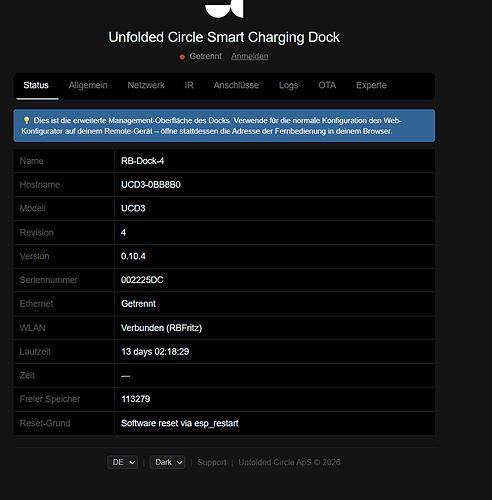Go to the Anschlüsse tab
Screen dimensions: 492x500
236,85
